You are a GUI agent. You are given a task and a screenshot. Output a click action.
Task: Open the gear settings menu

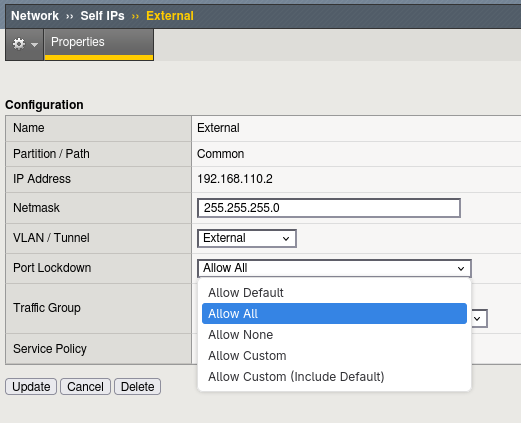(x=25, y=44)
